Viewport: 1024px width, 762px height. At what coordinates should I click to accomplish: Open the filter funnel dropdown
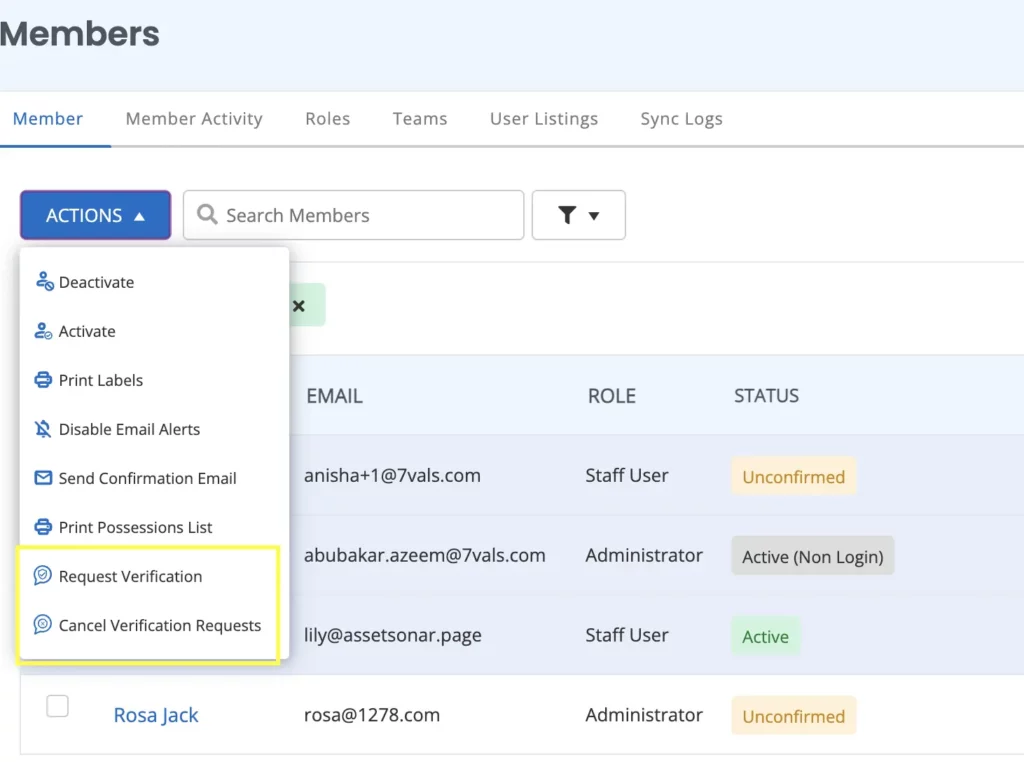click(578, 215)
